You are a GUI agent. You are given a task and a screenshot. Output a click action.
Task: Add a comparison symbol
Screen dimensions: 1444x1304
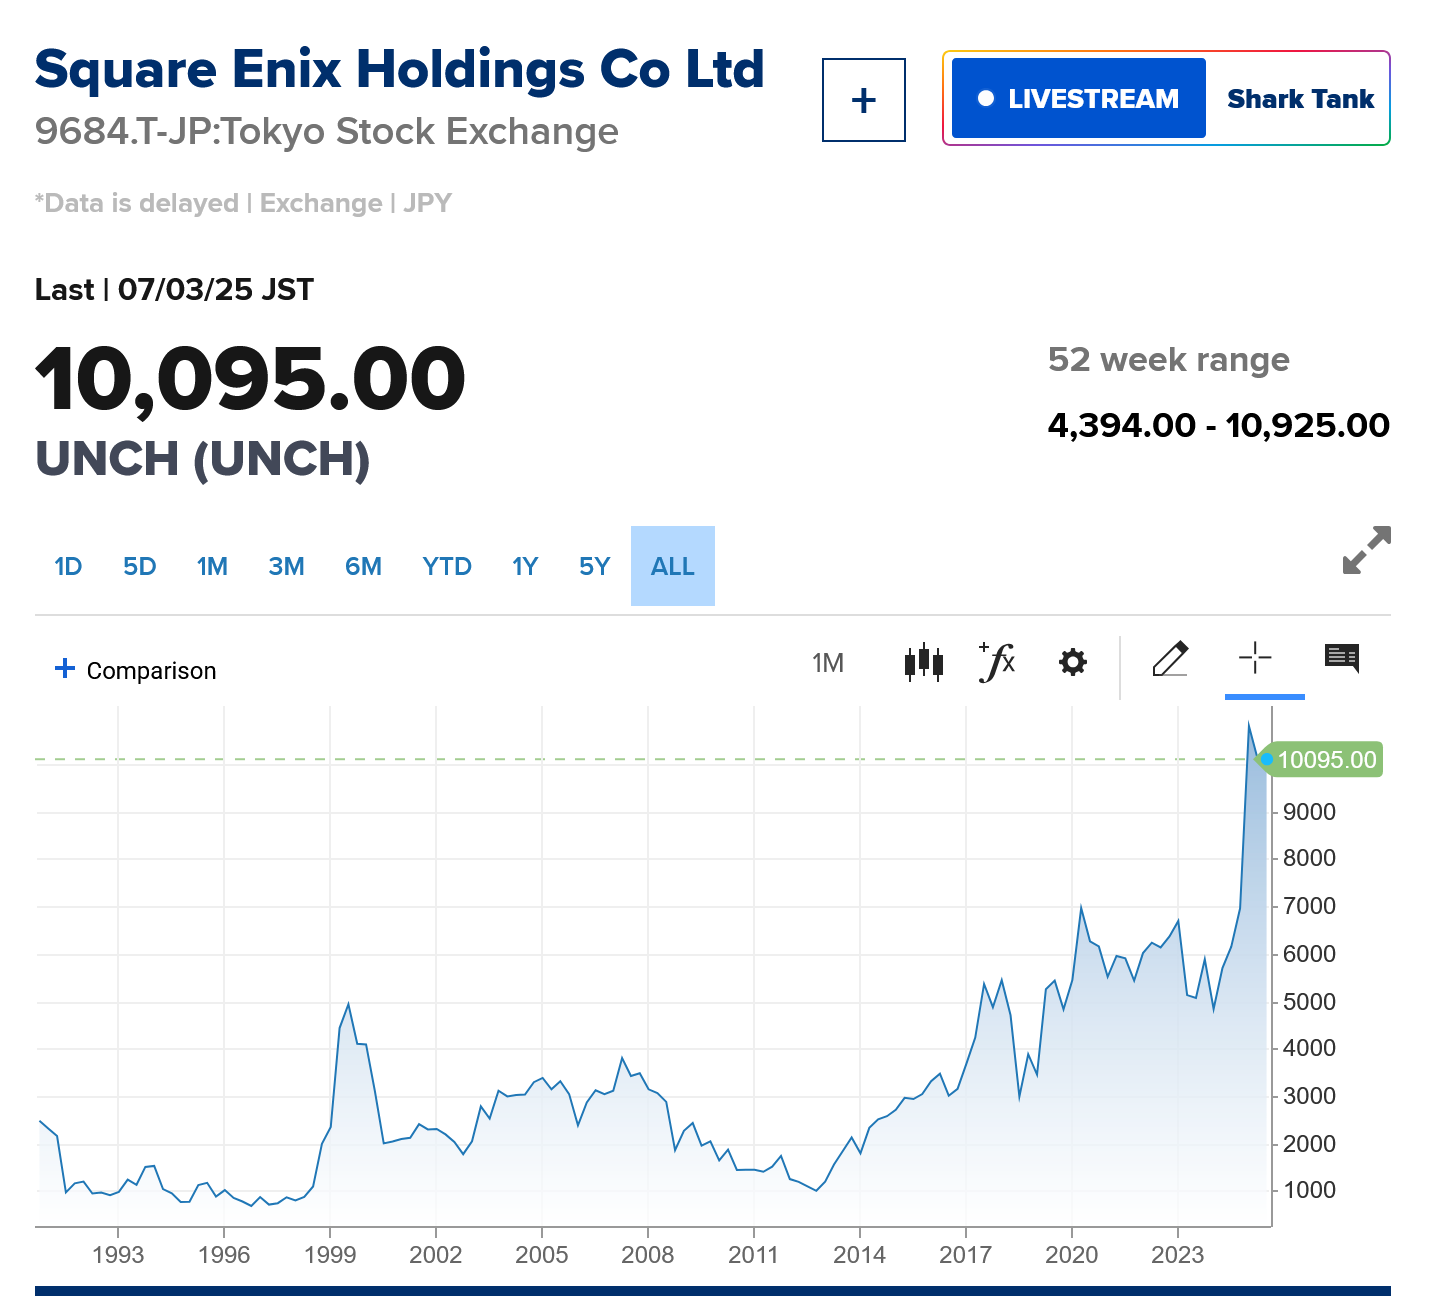point(135,670)
